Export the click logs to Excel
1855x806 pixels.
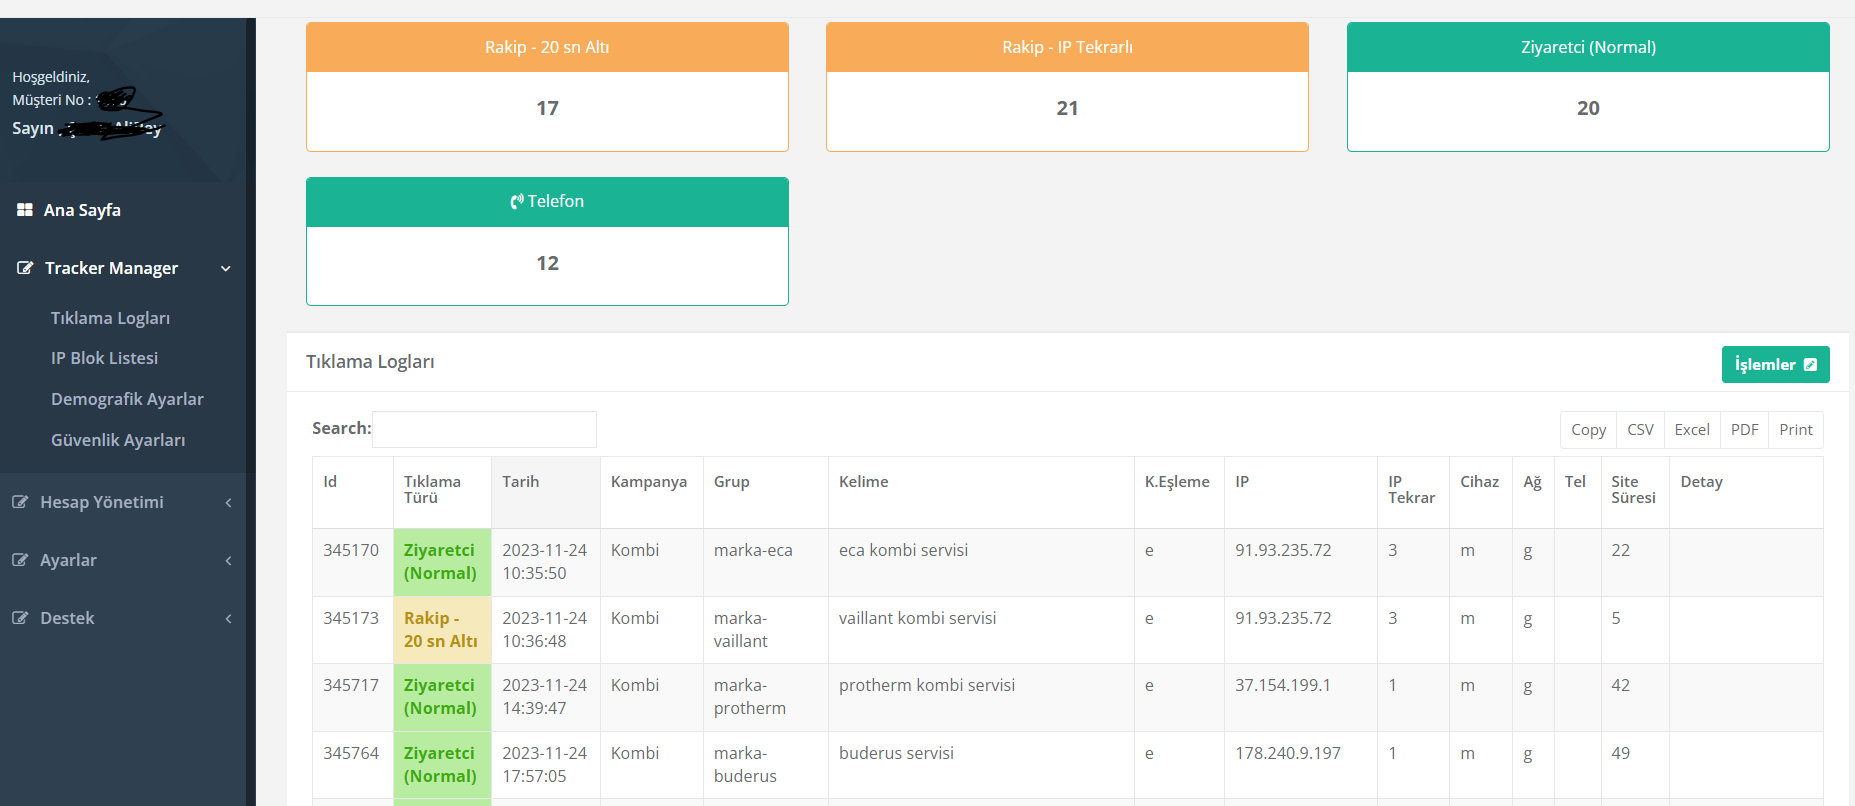(1692, 430)
